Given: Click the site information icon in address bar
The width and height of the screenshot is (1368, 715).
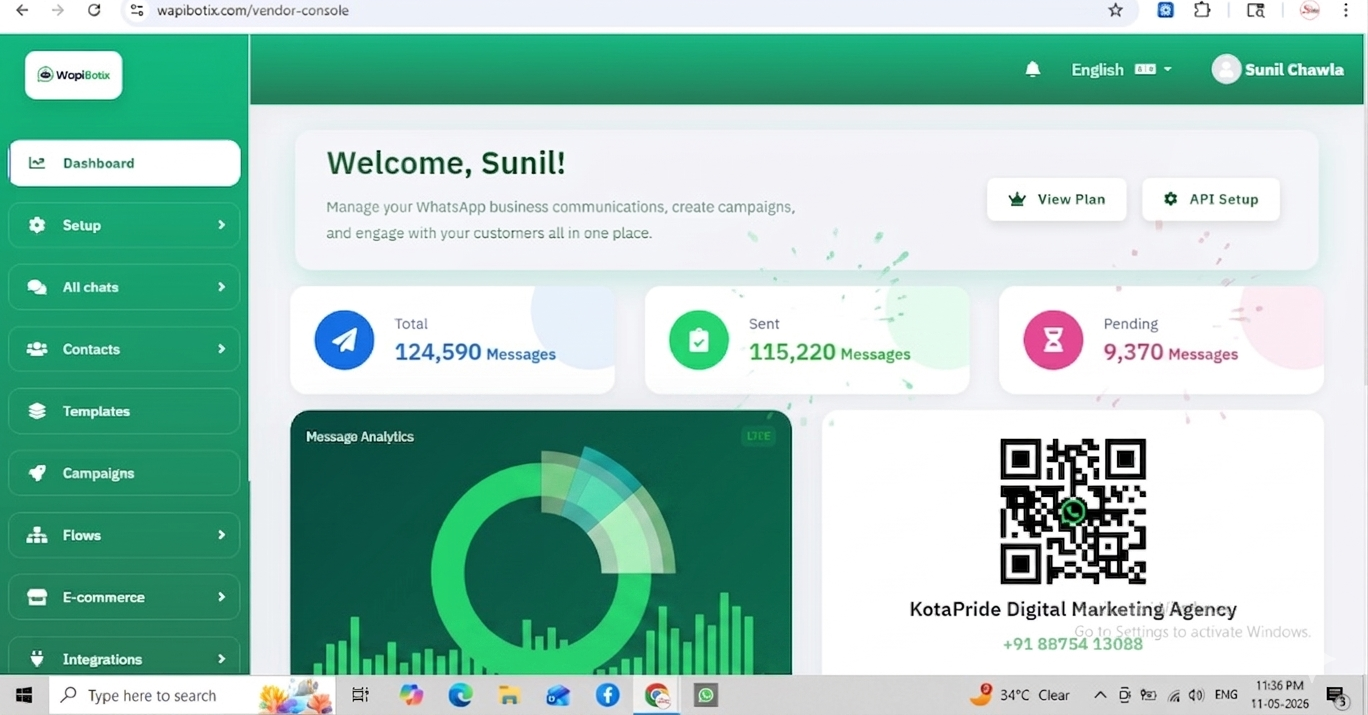Looking at the screenshot, I should 137,10.
